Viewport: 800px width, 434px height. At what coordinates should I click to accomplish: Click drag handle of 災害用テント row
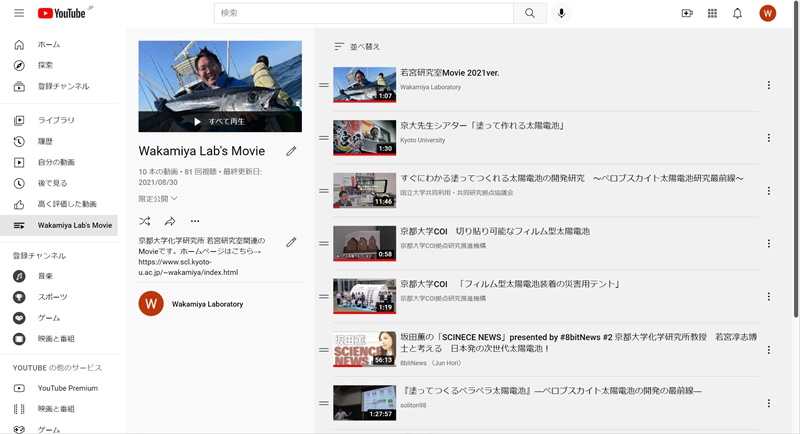point(323,296)
